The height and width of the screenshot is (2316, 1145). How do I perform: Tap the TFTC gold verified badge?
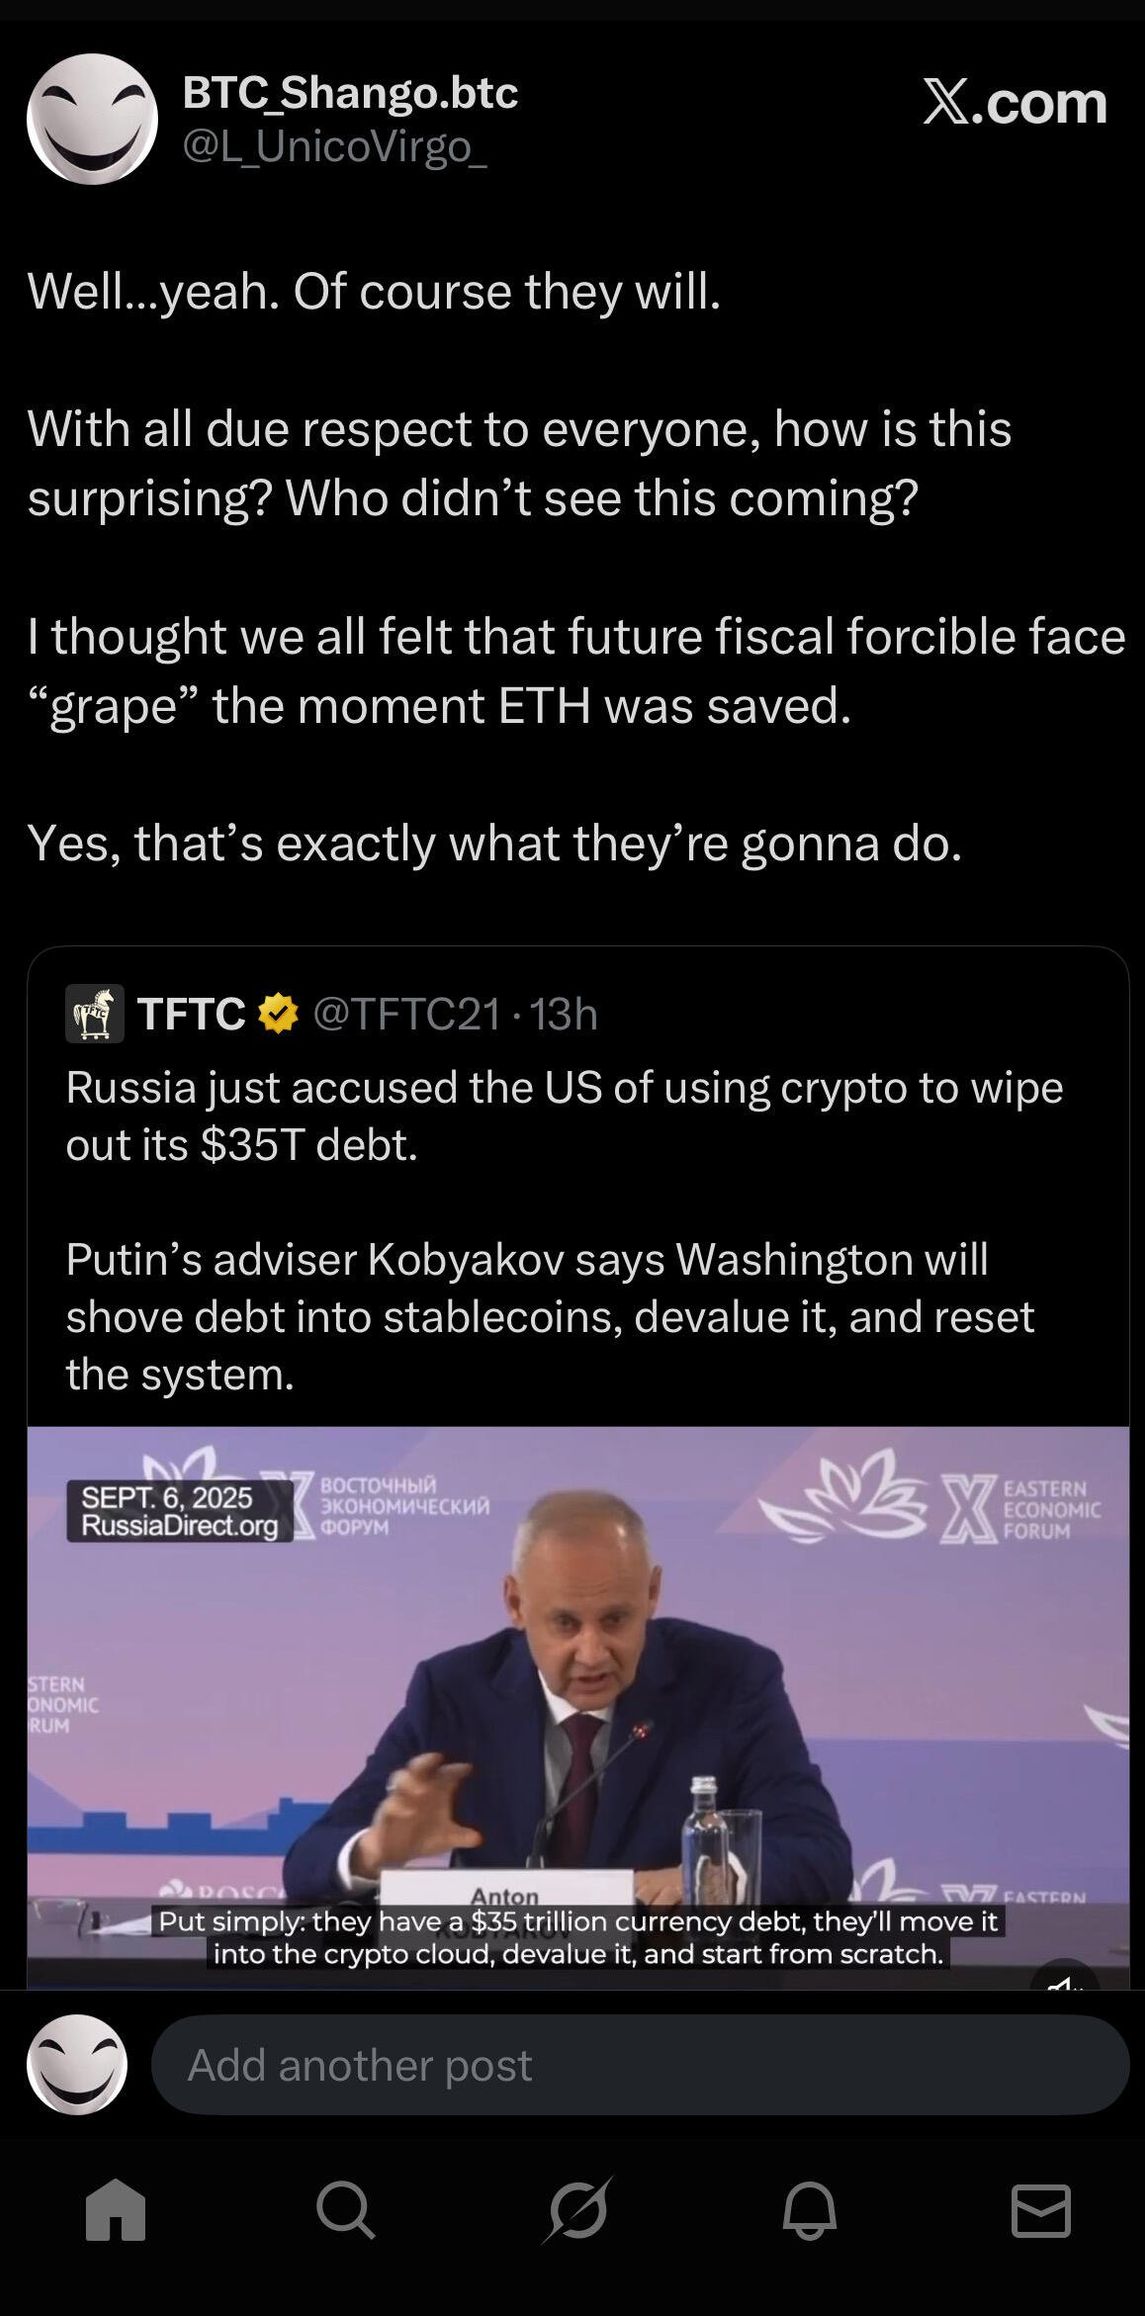point(279,1013)
